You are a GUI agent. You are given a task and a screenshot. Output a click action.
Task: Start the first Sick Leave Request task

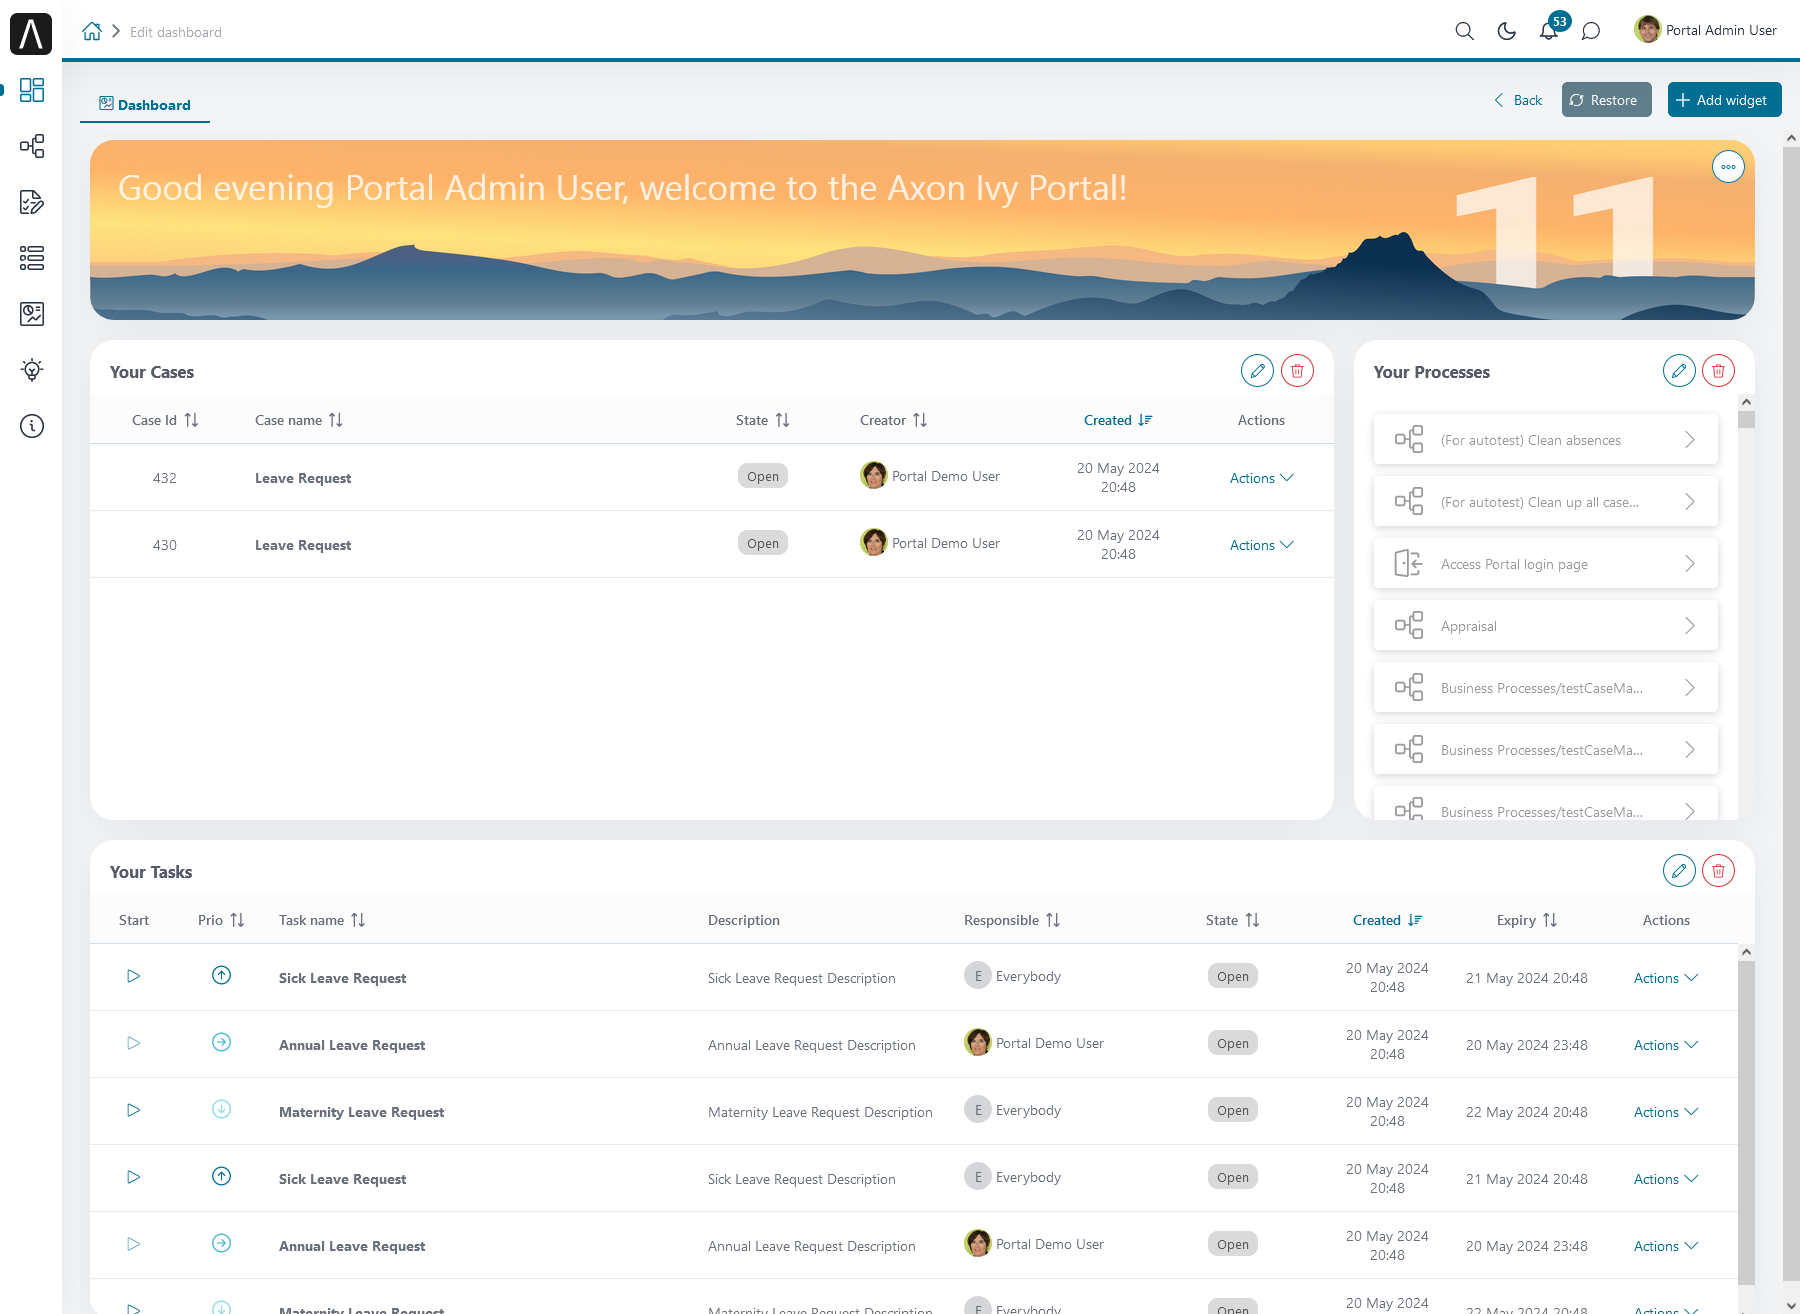[x=133, y=976]
